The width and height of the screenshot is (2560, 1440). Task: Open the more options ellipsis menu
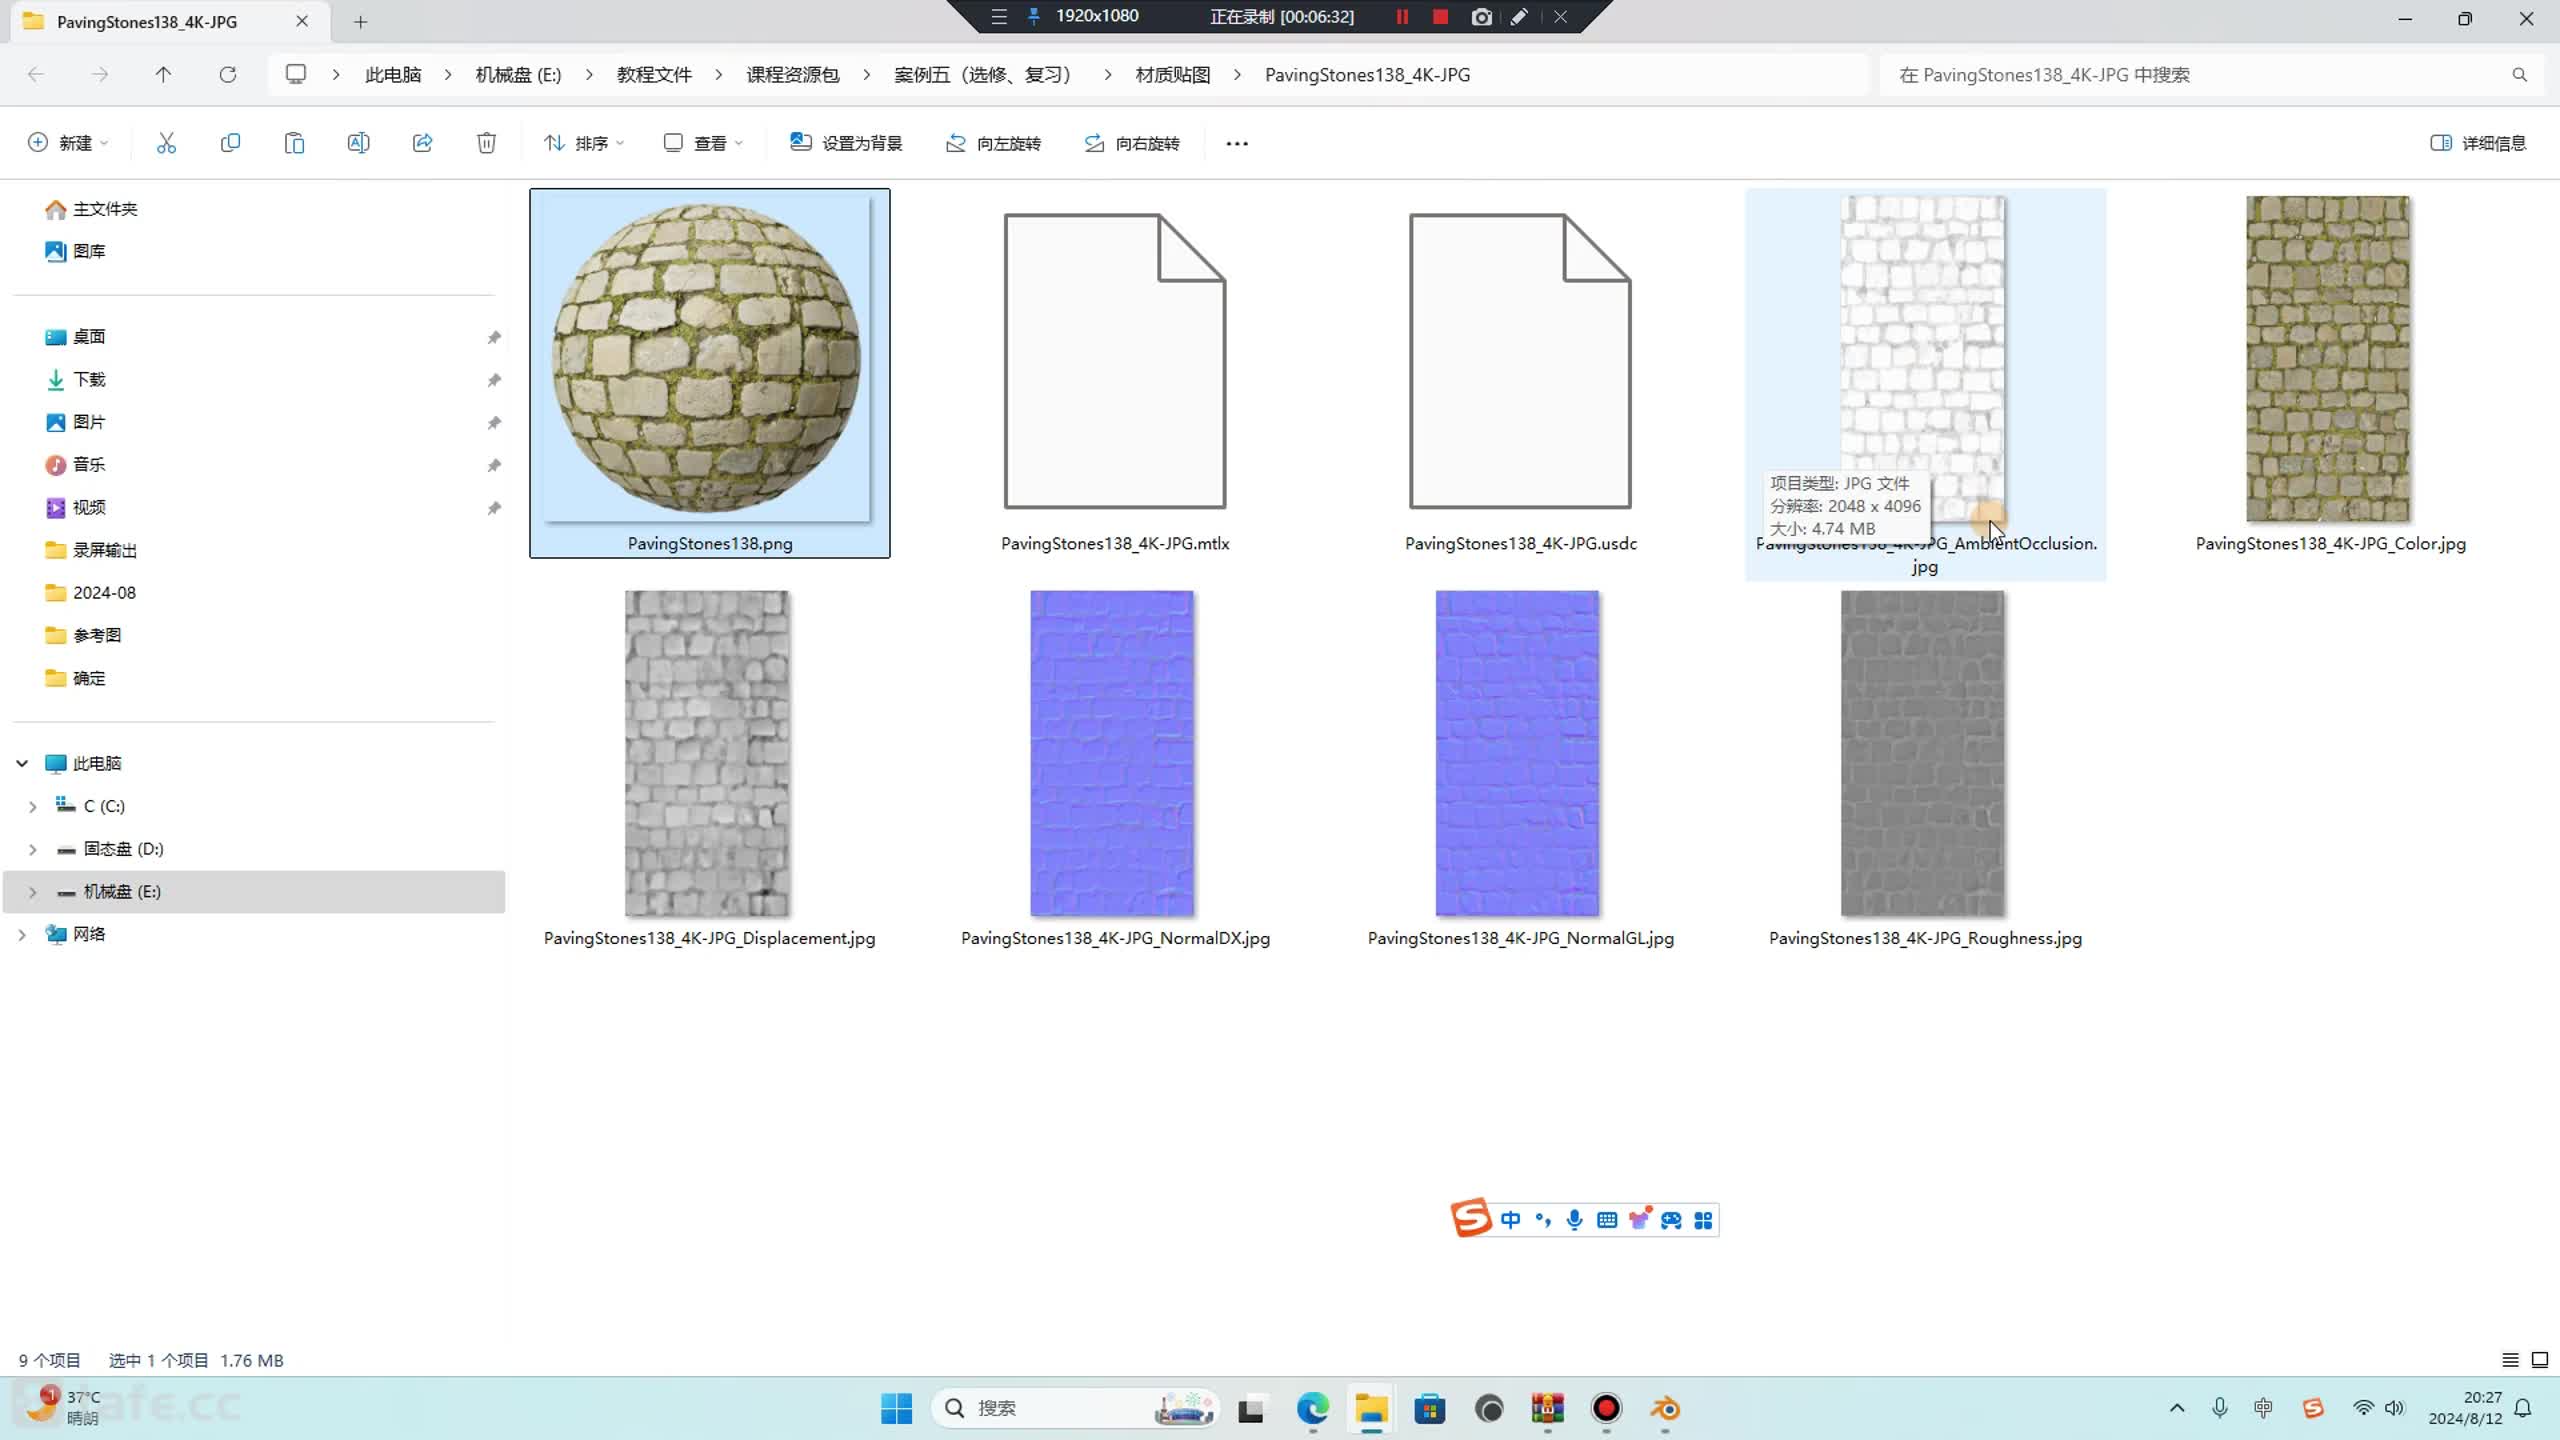(1237, 143)
